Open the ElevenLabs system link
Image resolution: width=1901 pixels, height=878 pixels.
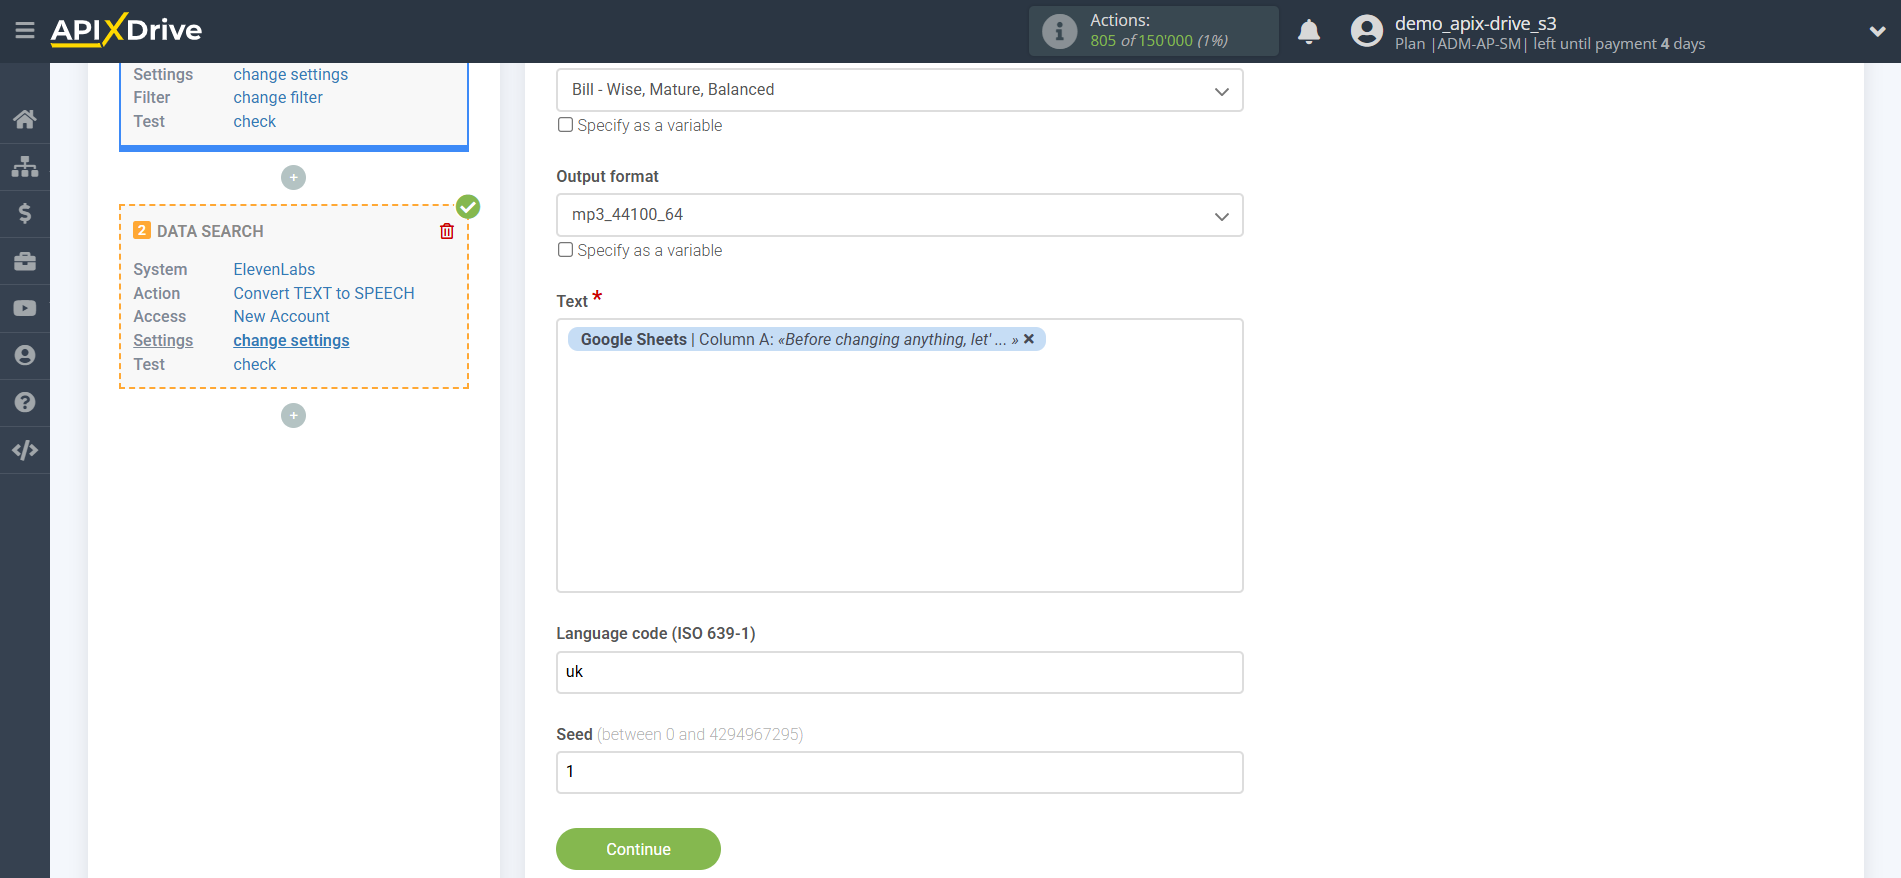[274, 269]
